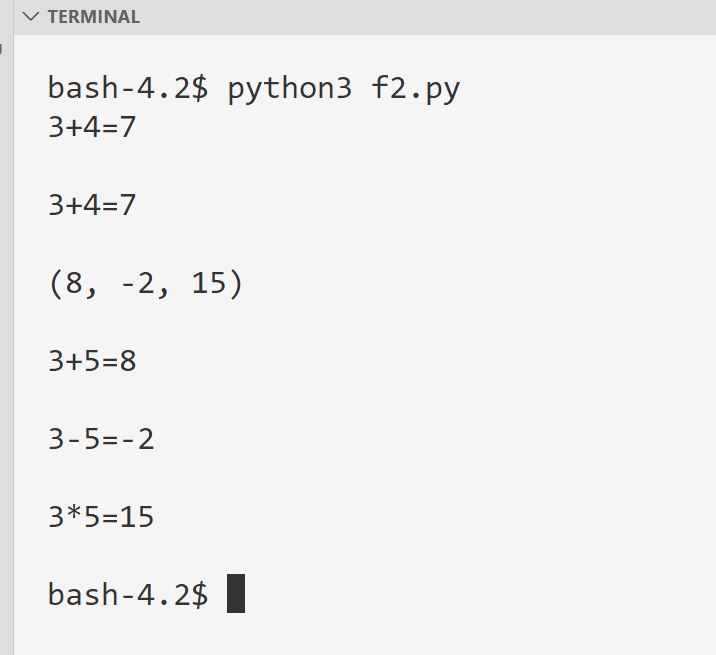Viewport: 716px width, 655px height.
Task: Collapse the TERMINAL panel chevron
Action: (x=31, y=17)
